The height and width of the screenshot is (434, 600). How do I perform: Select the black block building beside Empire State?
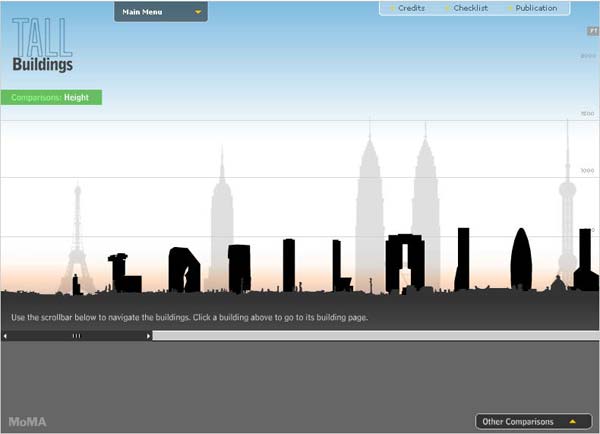click(x=240, y=268)
